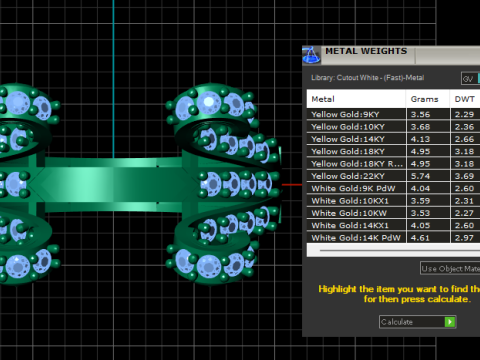
Task: Select the White Gold:14K PdW row
Action: [x=393, y=238]
